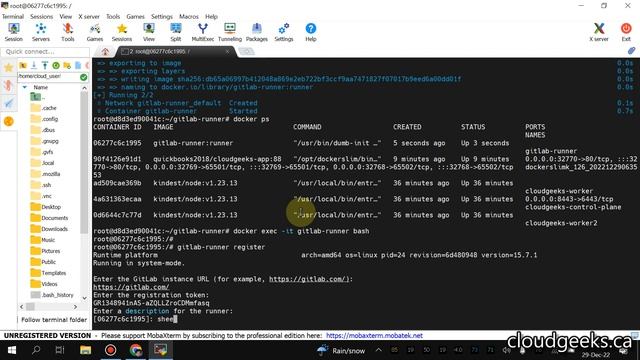The height and width of the screenshot is (360, 640).
Task: Click the Help question mark icon
Action: tap(311, 32)
